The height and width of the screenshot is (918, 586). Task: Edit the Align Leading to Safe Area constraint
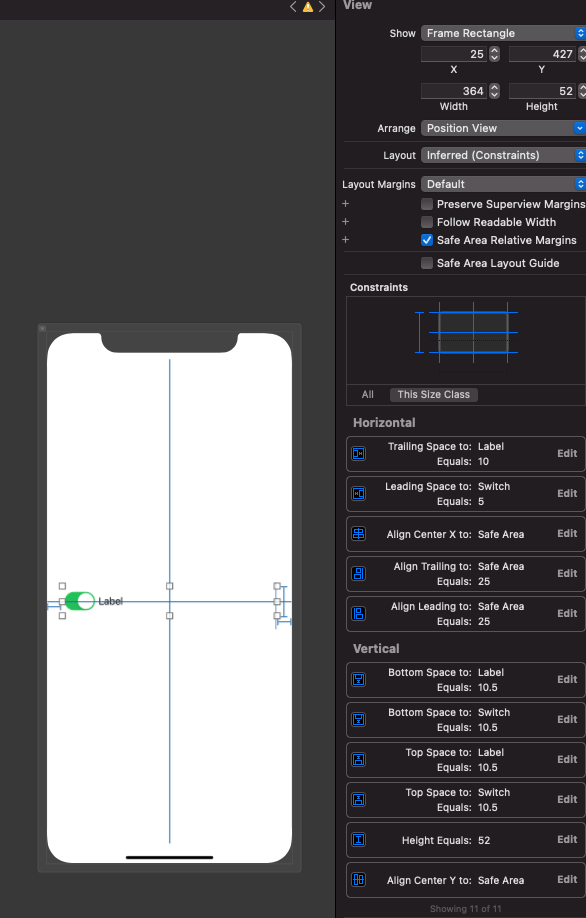pos(567,614)
